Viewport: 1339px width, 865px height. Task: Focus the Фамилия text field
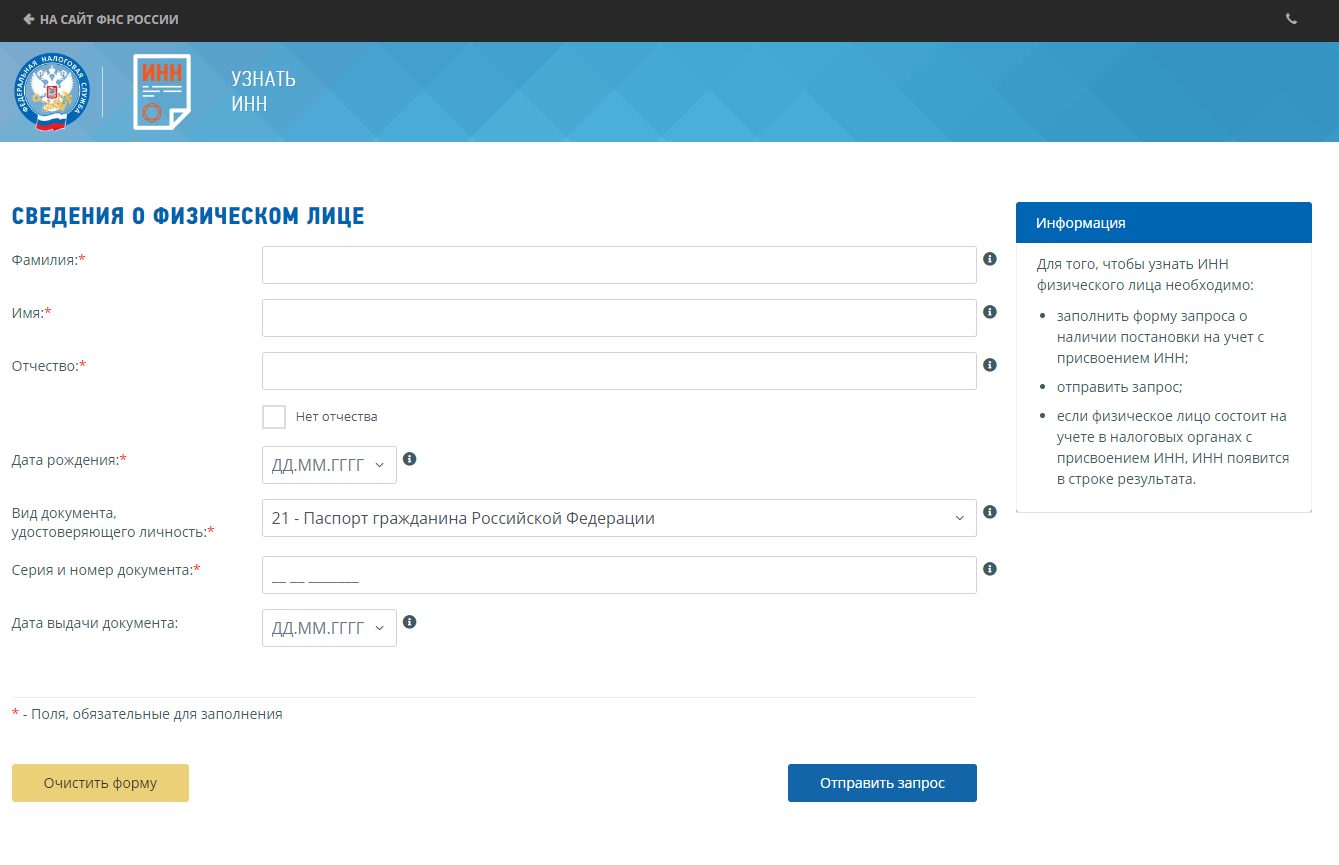(x=618, y=265)
